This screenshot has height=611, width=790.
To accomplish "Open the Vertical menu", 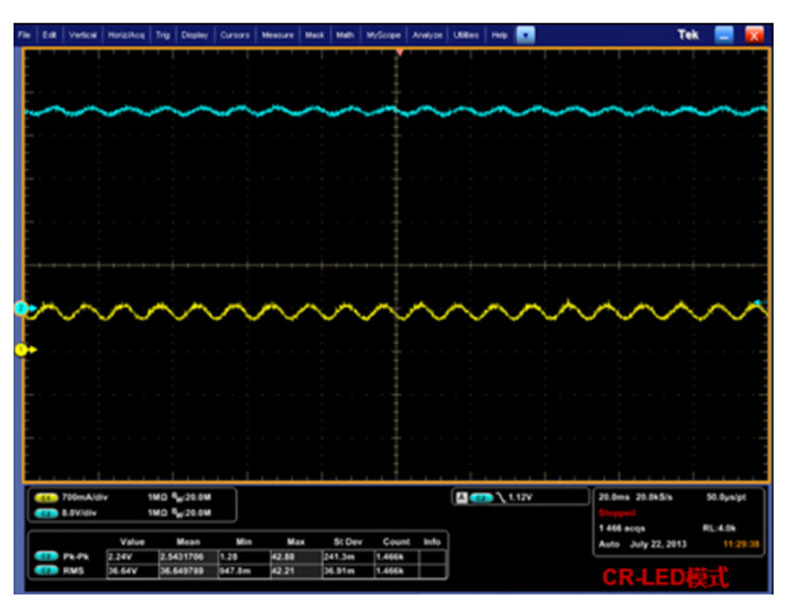I will coord(83,35).
